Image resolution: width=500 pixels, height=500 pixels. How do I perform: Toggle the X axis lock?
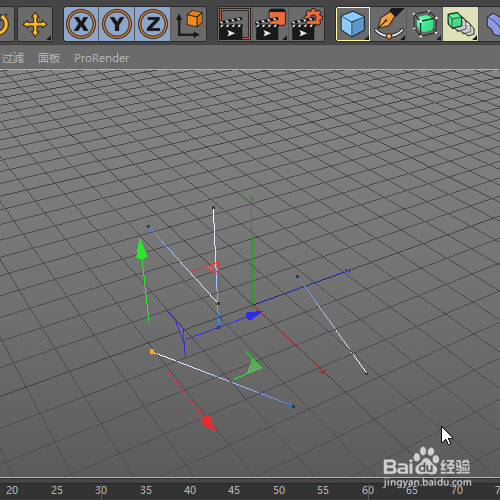click(81, 24)
